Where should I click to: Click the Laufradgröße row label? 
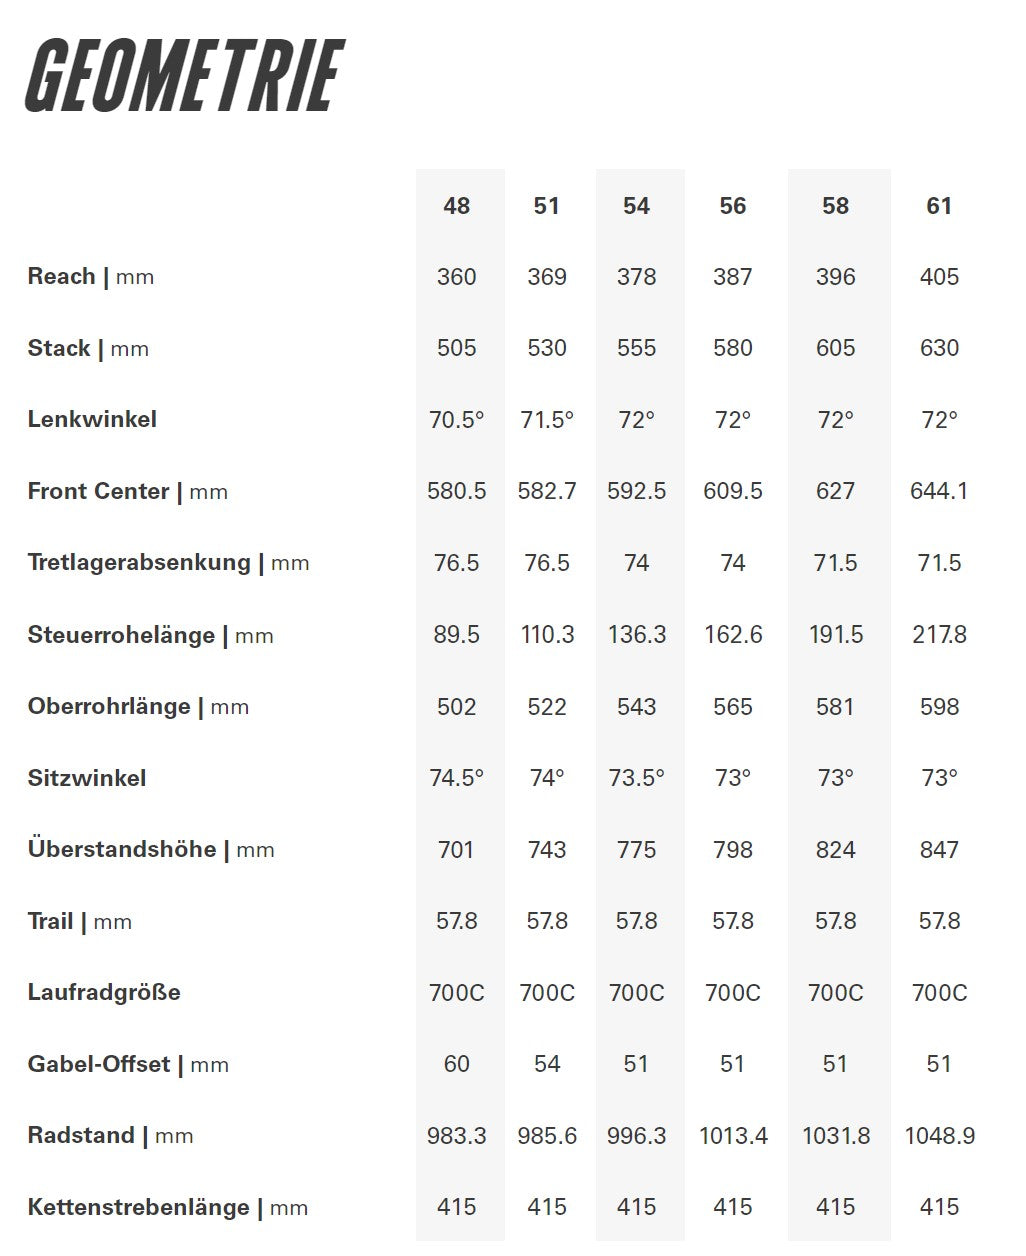104,993
